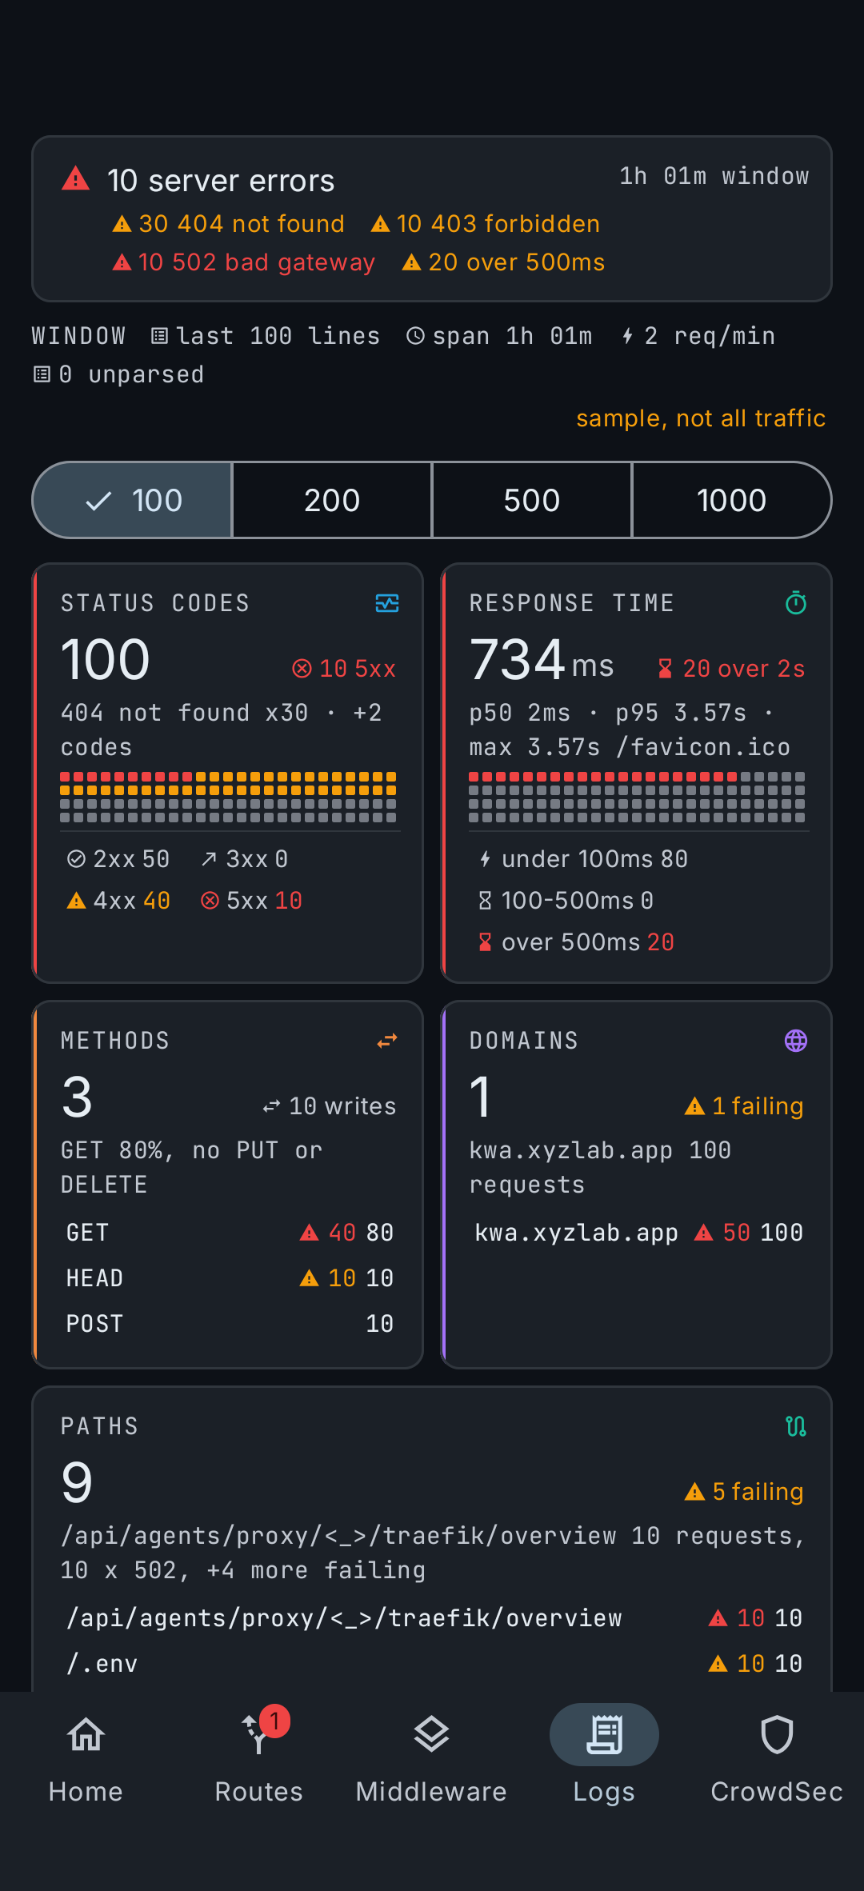Tap the circled-x icon beside 10 5xx
864x1891 pixels.
(x=302, y=669)
